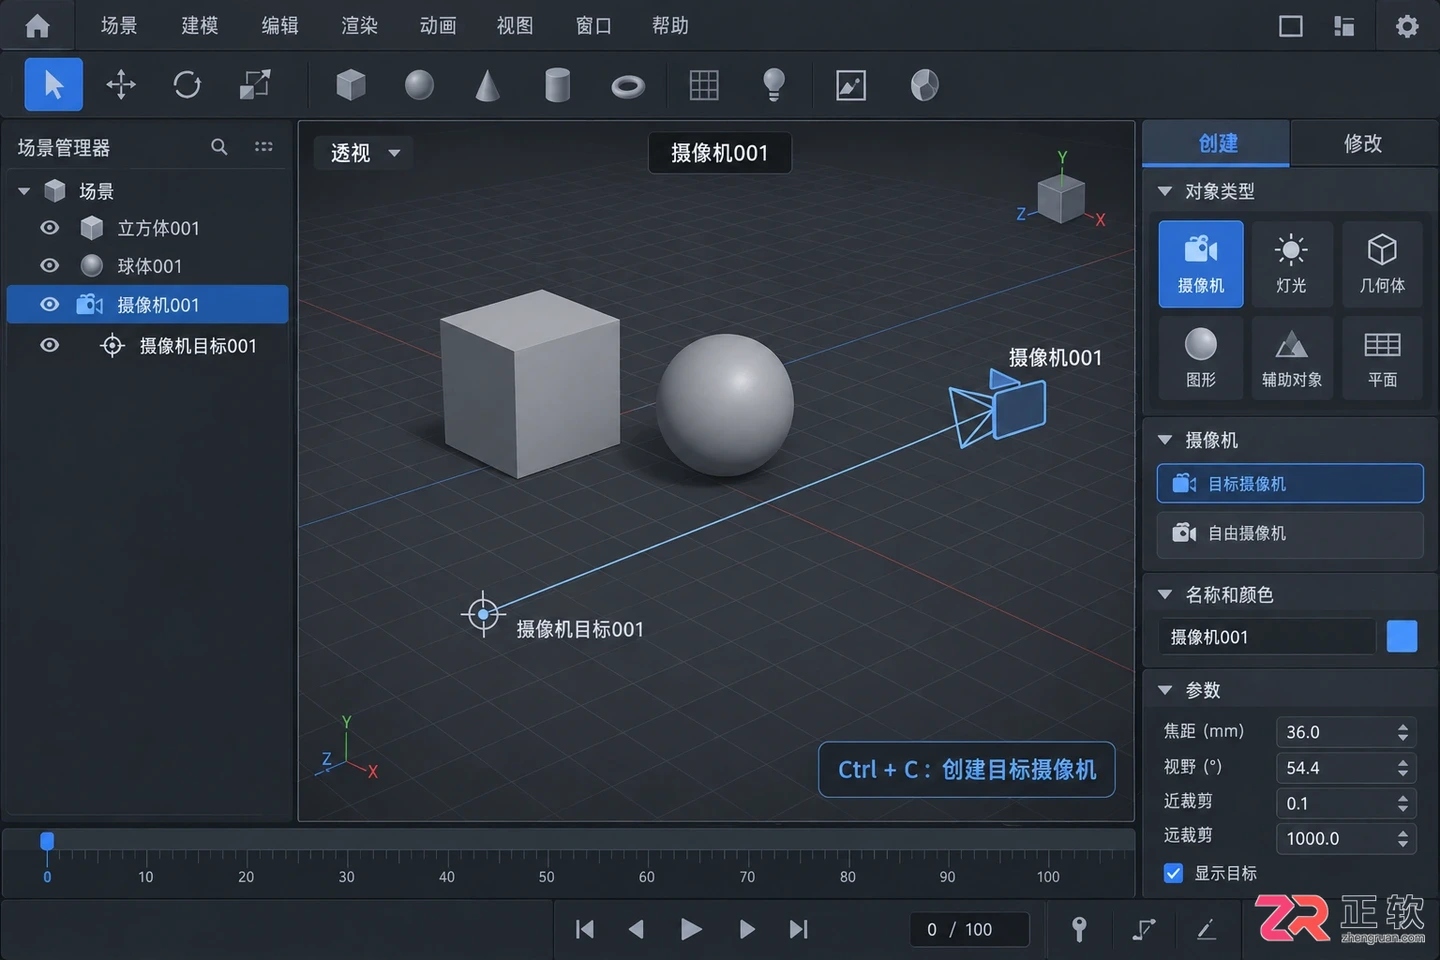1440x960 pixels.
Task: Hide 摄像机001 with its eye icon
Action: pos(49,305)
